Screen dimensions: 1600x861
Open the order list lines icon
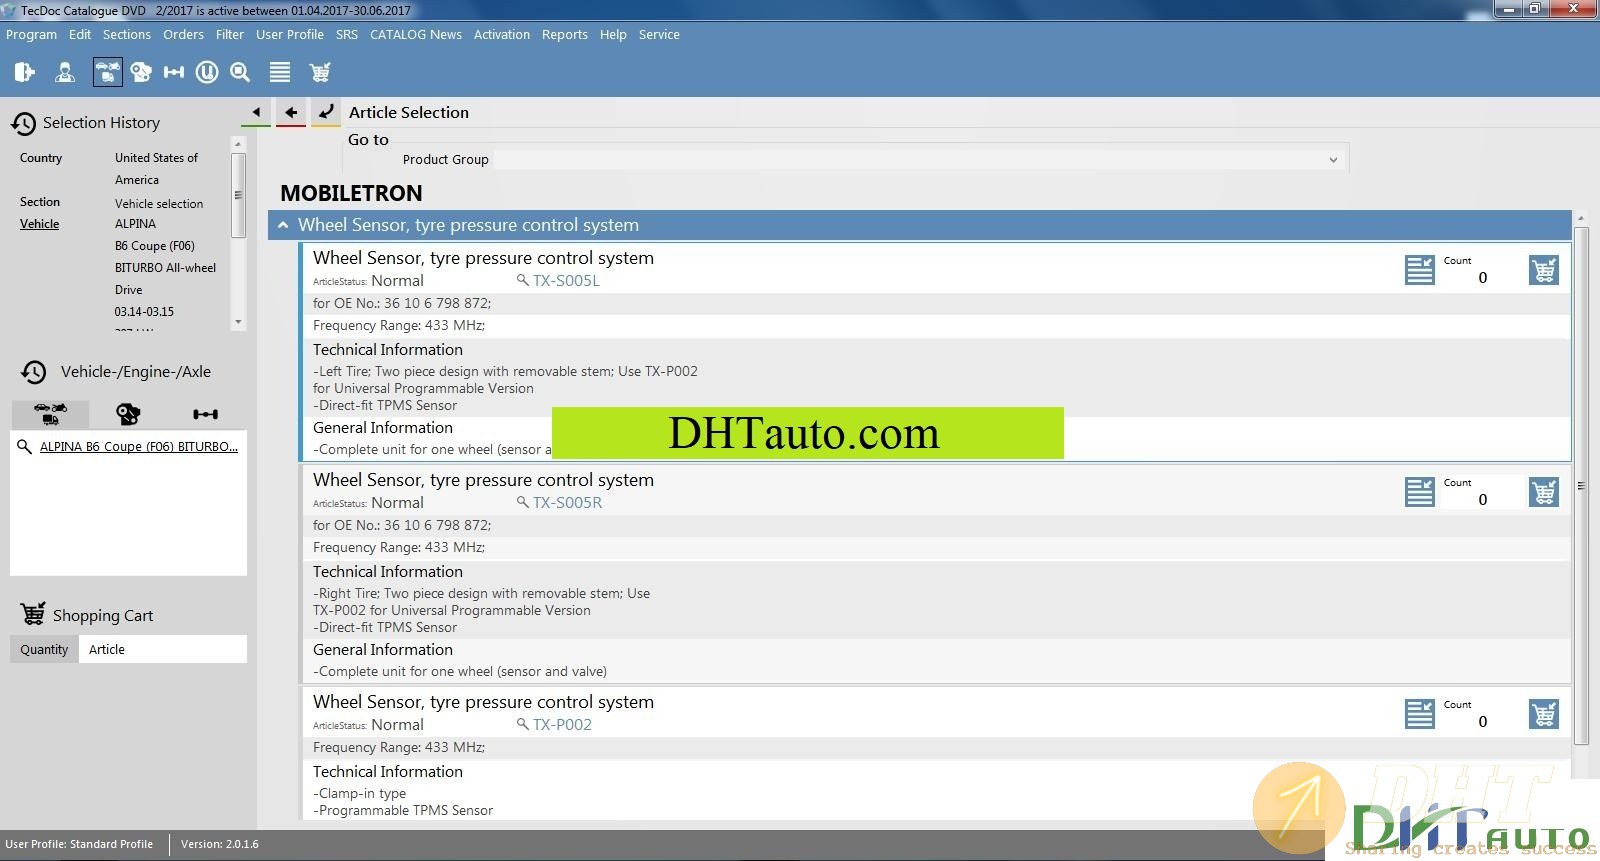point(280,72)
